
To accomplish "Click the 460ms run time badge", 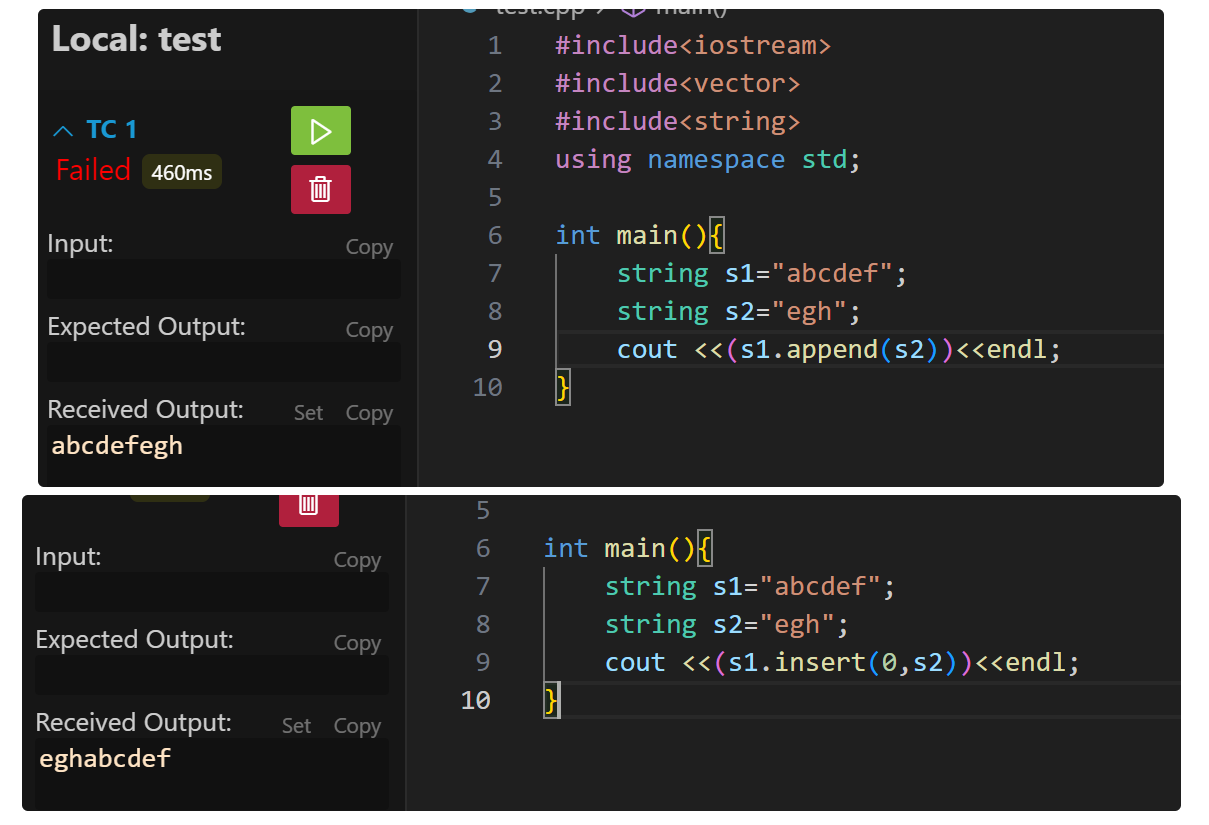I will [181, 173].
